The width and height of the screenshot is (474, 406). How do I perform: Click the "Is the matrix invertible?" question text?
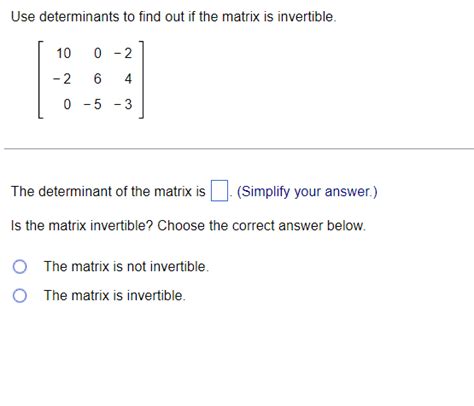point(82,225)
